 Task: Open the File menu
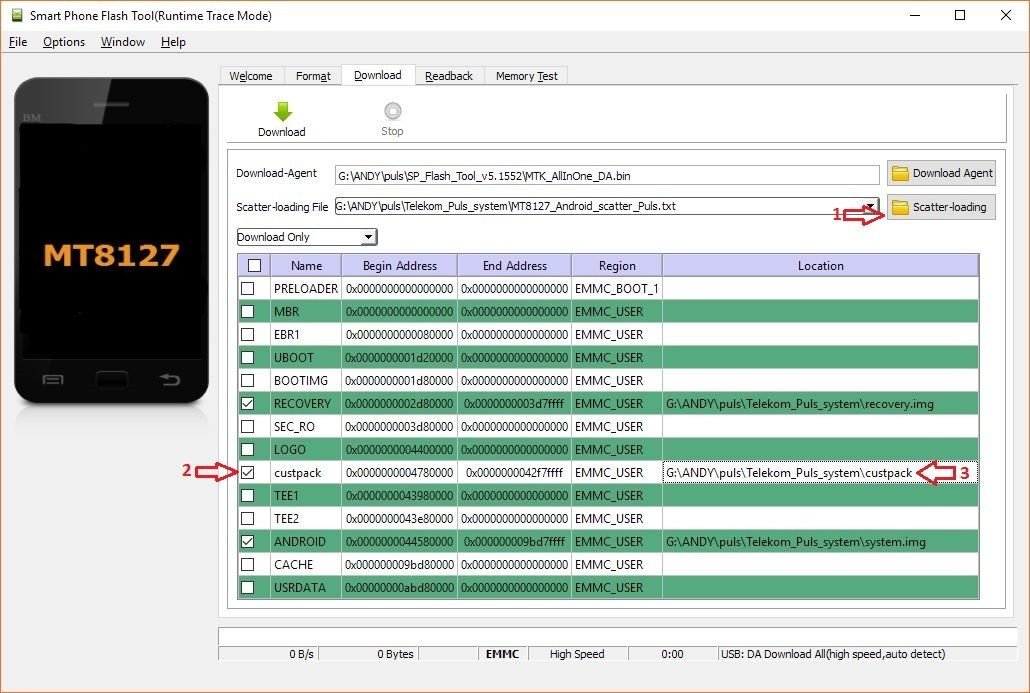(18, 42)
